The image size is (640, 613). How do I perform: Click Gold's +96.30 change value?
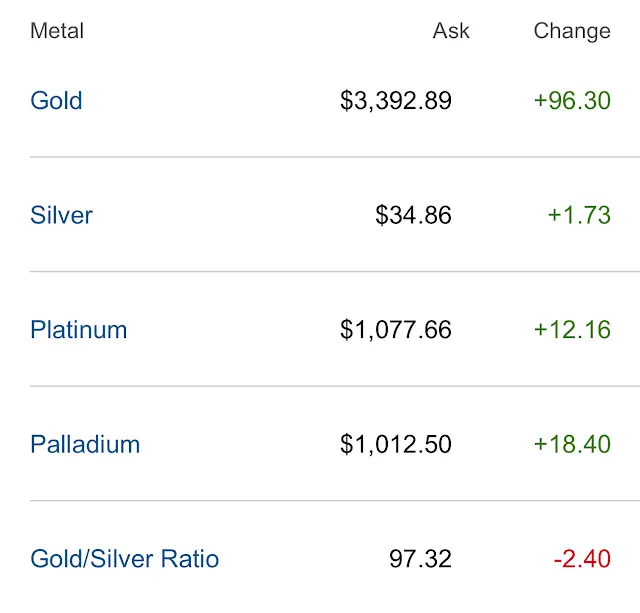click(x=572, y=100)
